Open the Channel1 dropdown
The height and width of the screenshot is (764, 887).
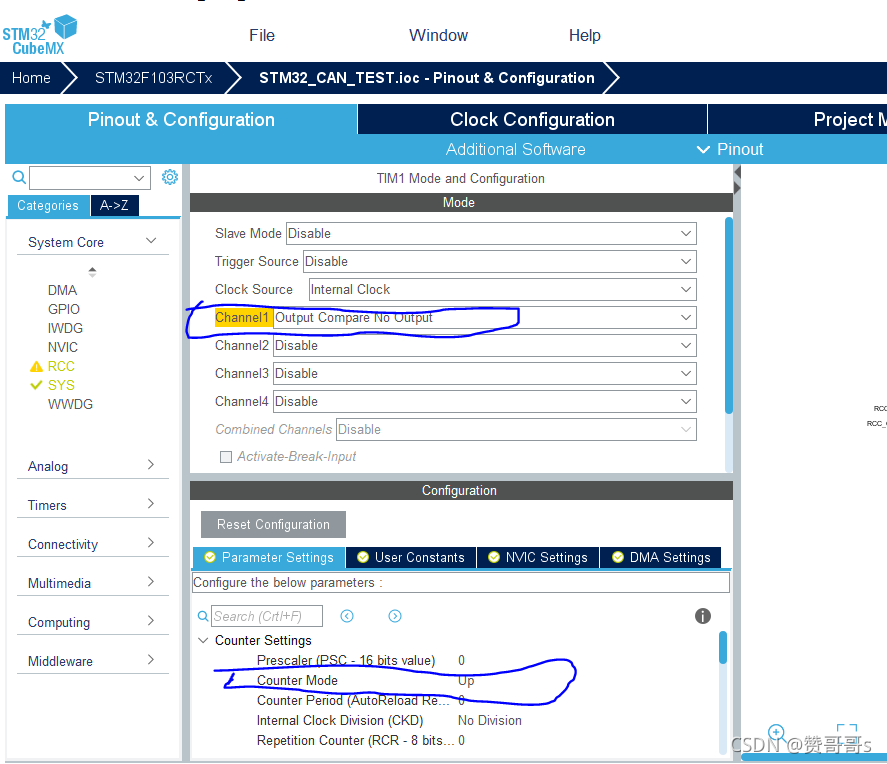coord(484,317)
